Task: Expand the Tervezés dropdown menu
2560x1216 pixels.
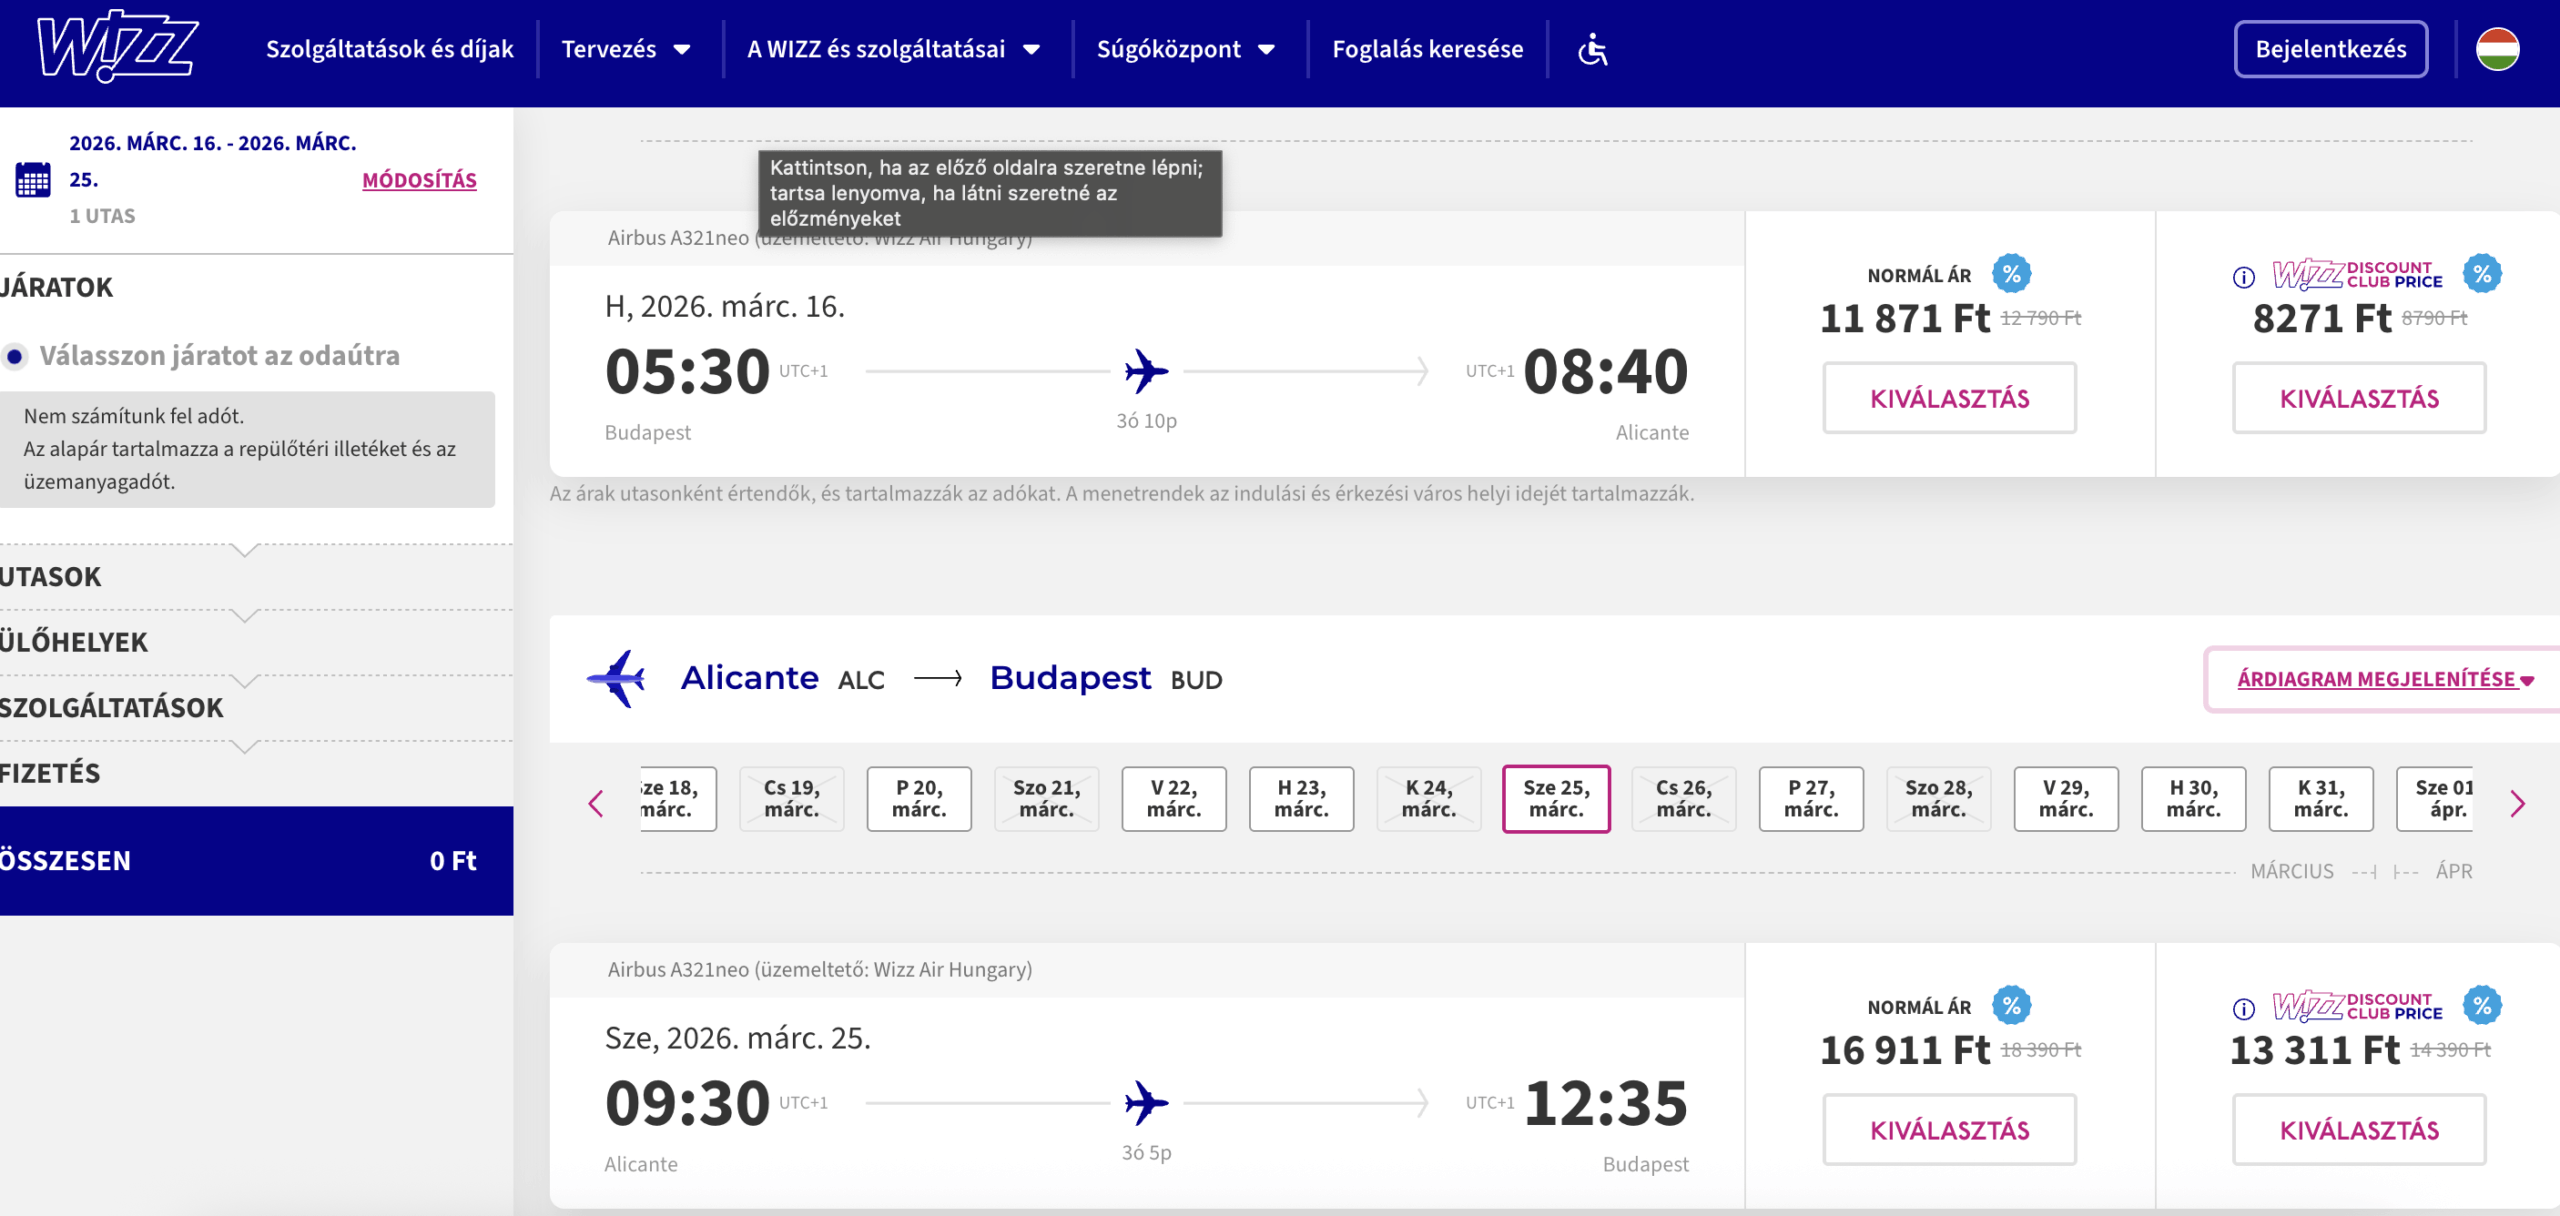Action: coord(626,49)
